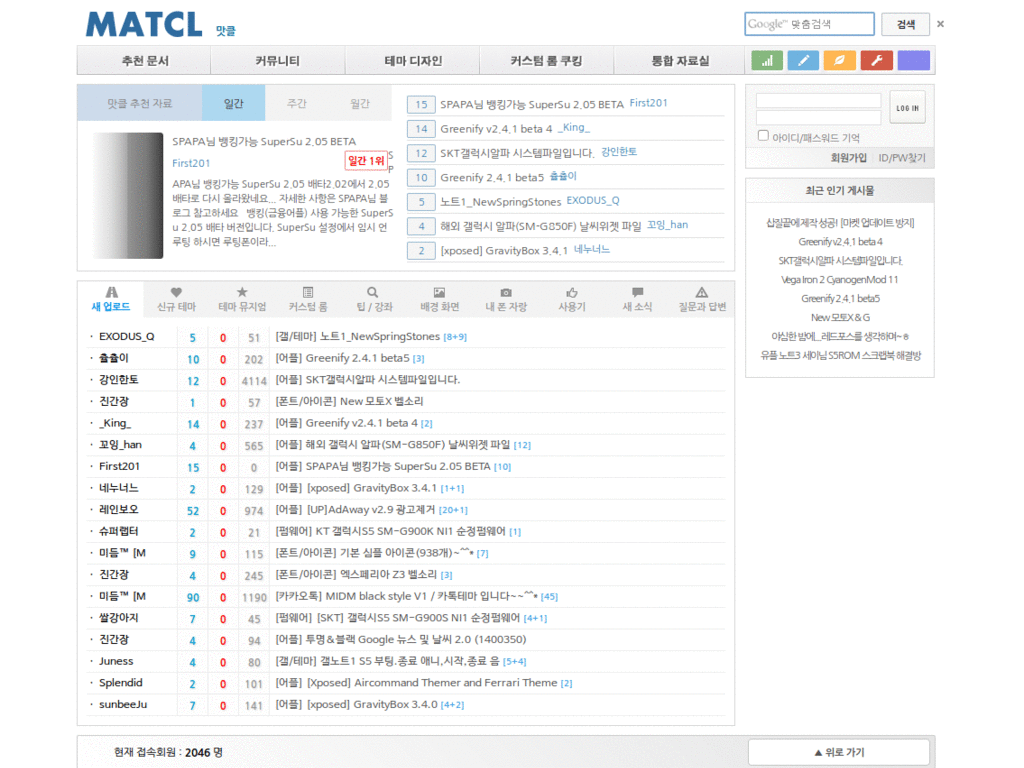
Task: Open popular post 유플 노트3 세이님 S5ROM 스크랩북 해결방
Action: [840, 355]
